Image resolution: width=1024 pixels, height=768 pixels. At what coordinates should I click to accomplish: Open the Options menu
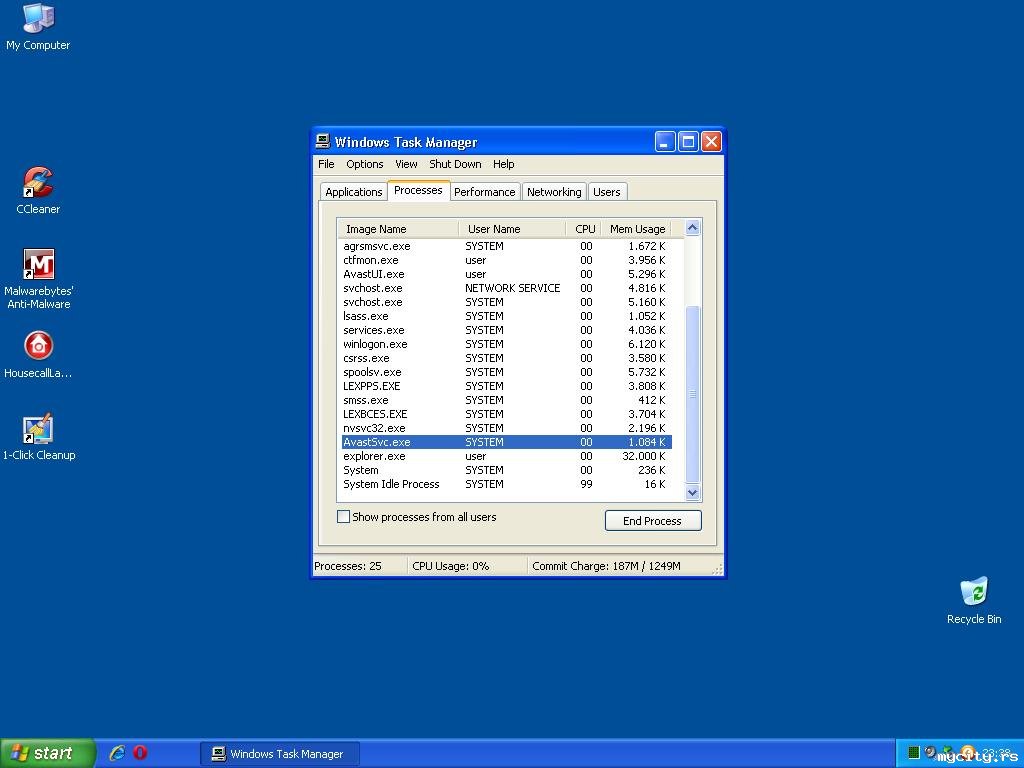click(364, 164)
